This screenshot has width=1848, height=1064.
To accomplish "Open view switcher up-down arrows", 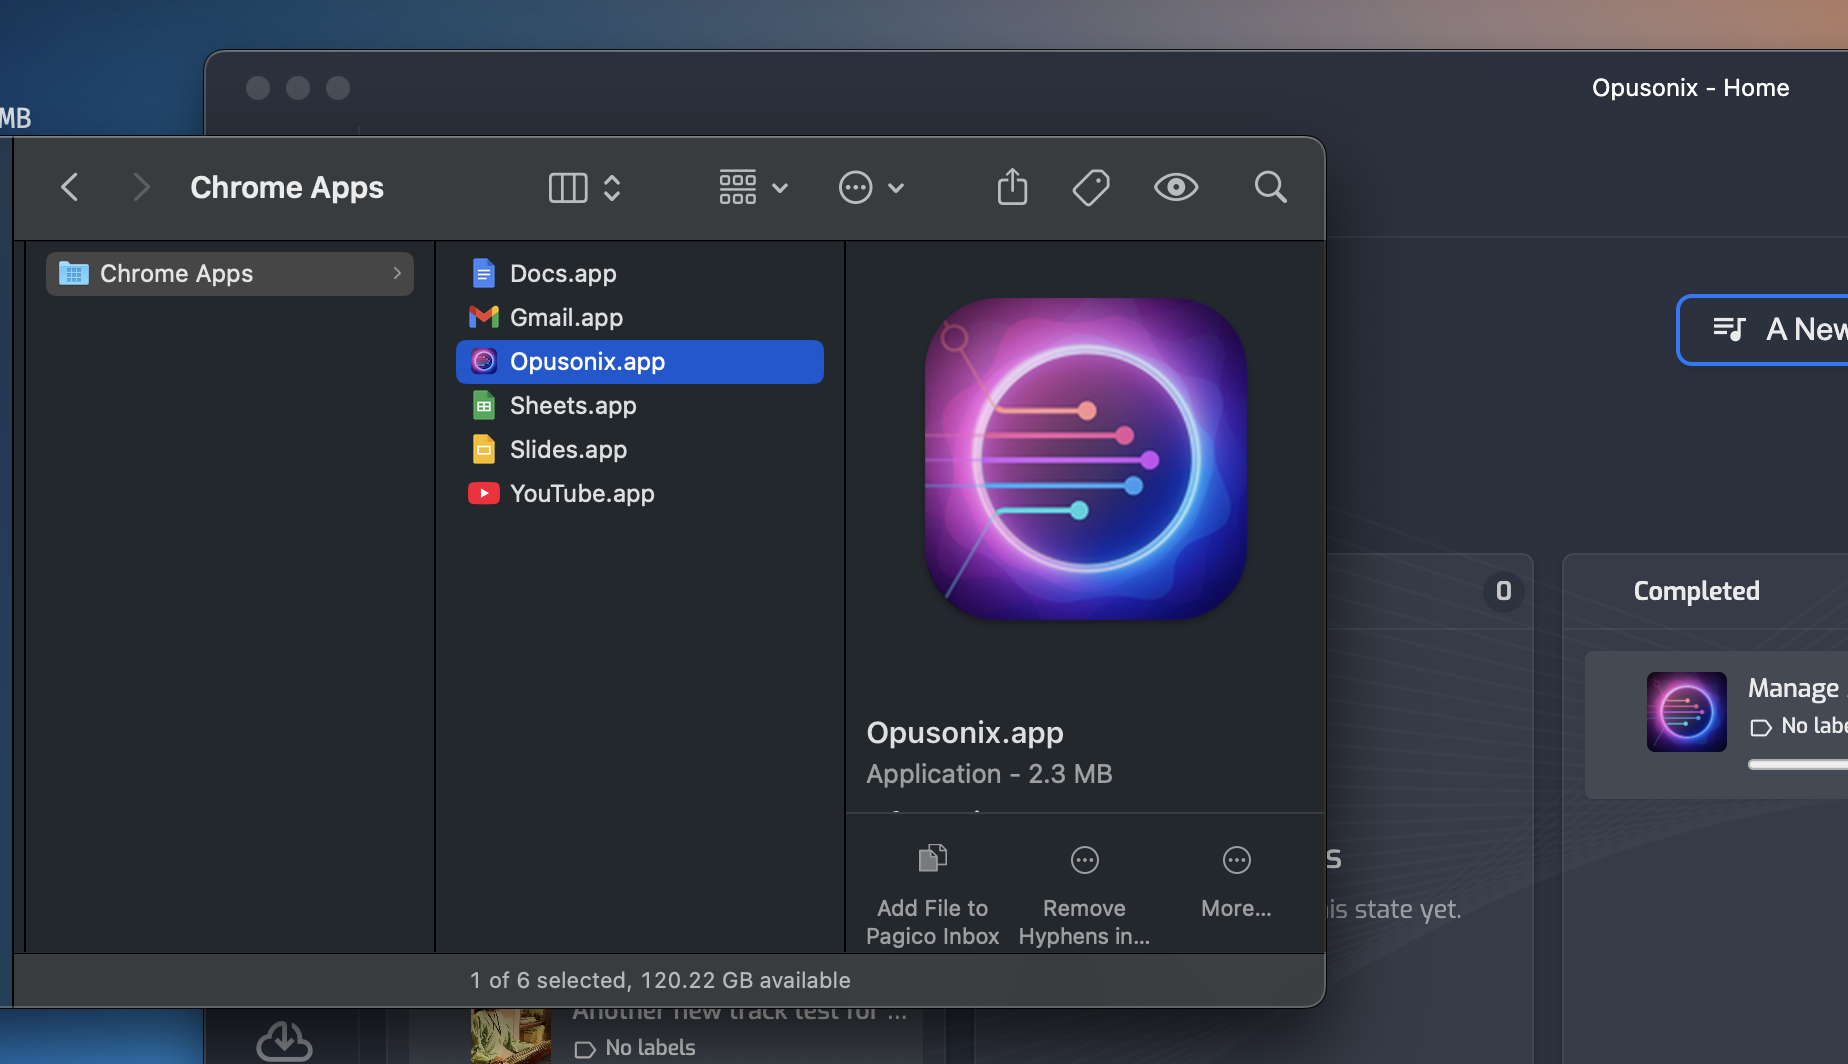I will (612, 187).
